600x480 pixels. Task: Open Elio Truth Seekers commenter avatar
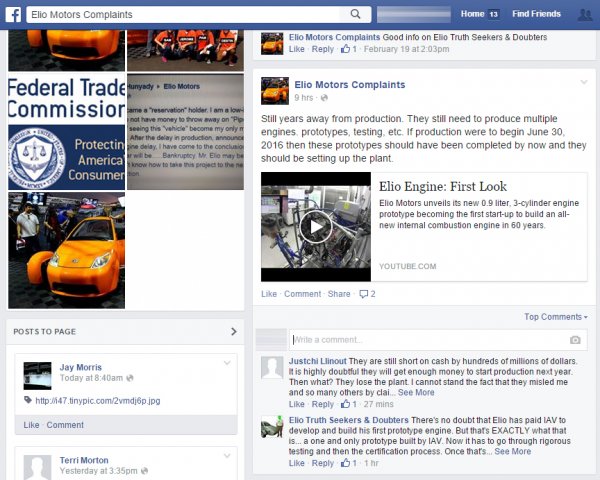[272, 426]
